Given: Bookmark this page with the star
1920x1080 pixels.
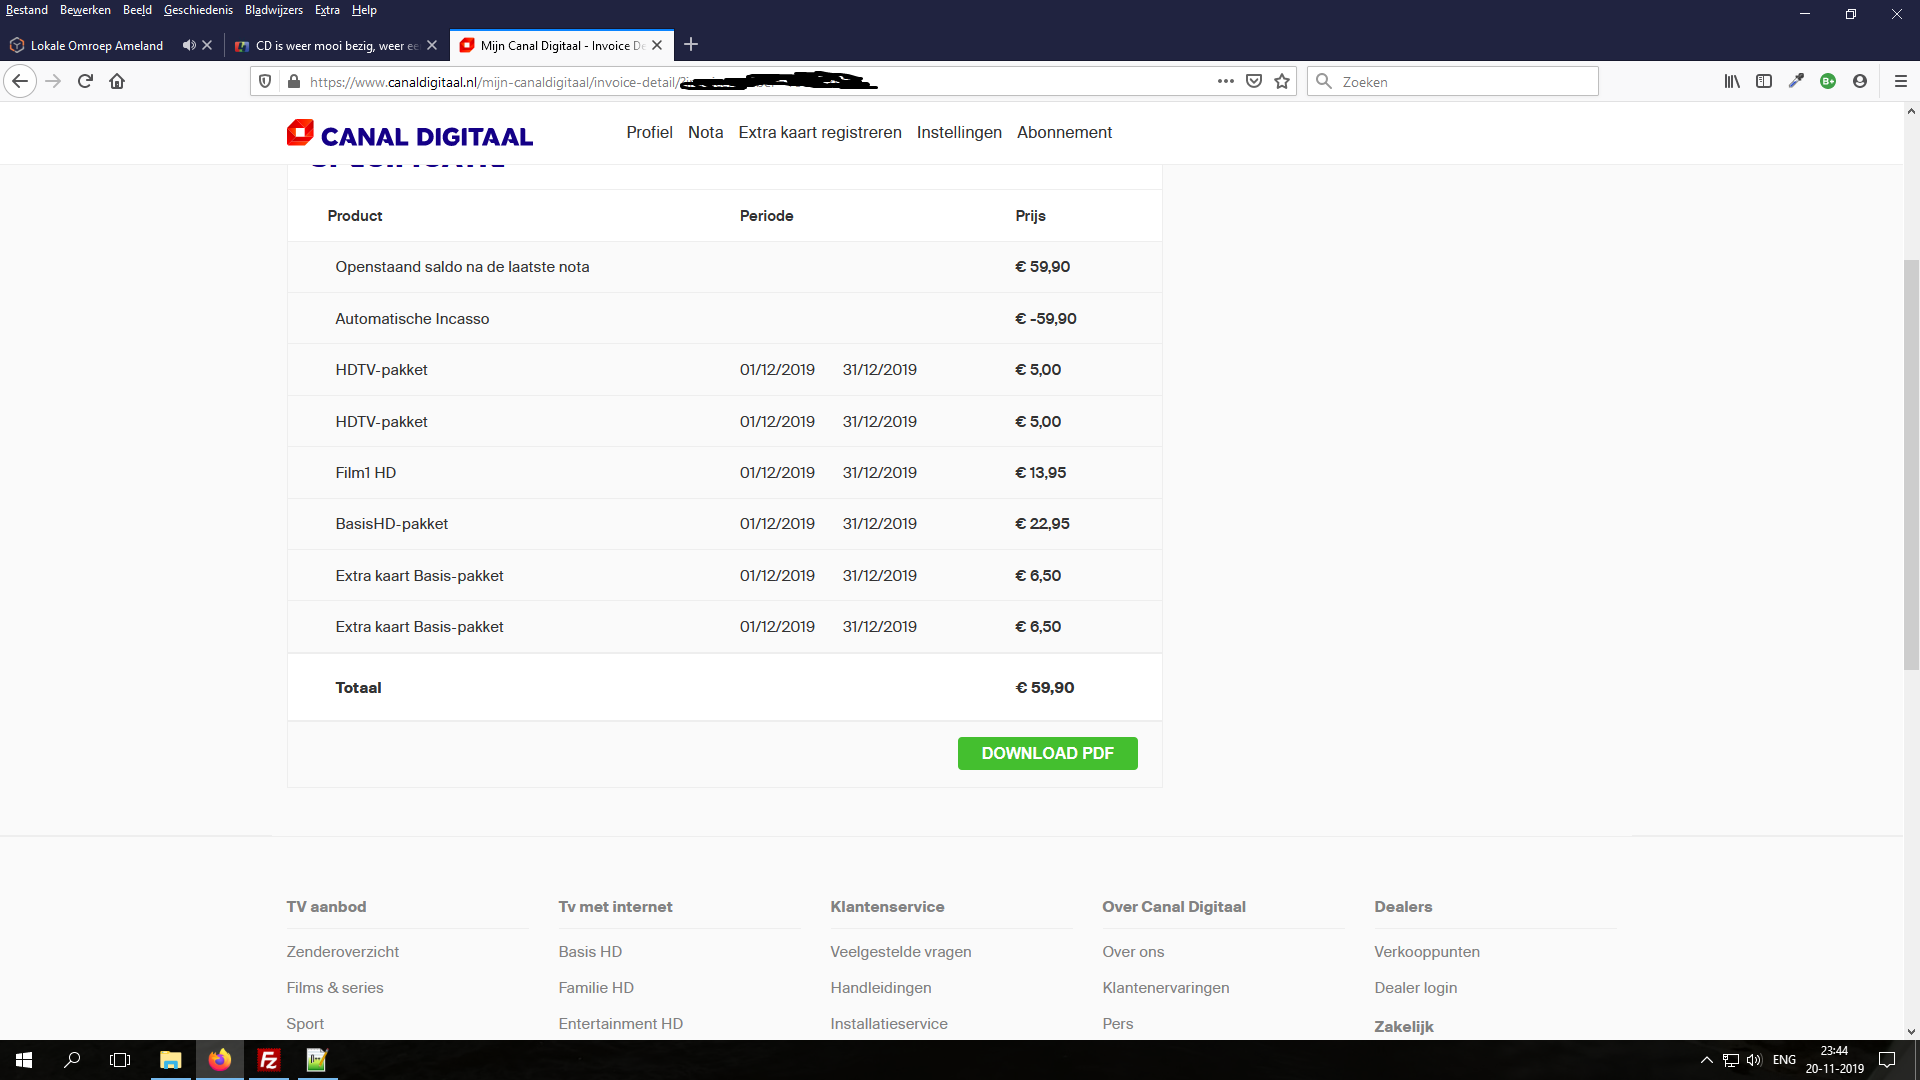Looking at the screenshot, I should [x=1282, y=81].
